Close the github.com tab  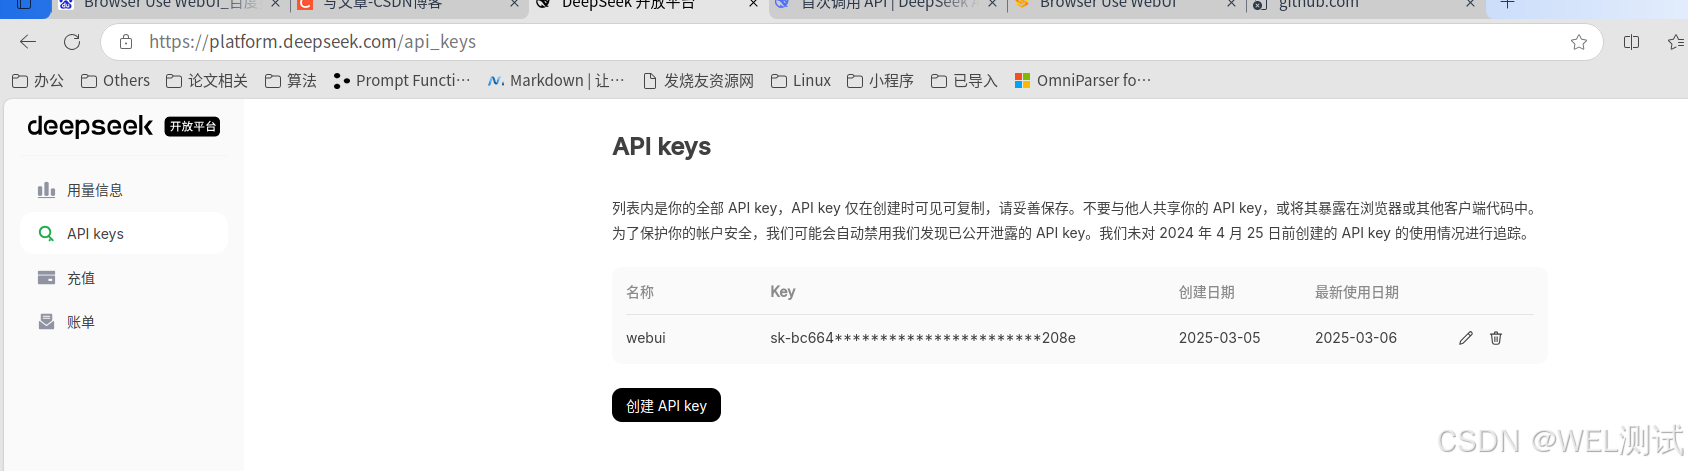1470,5
